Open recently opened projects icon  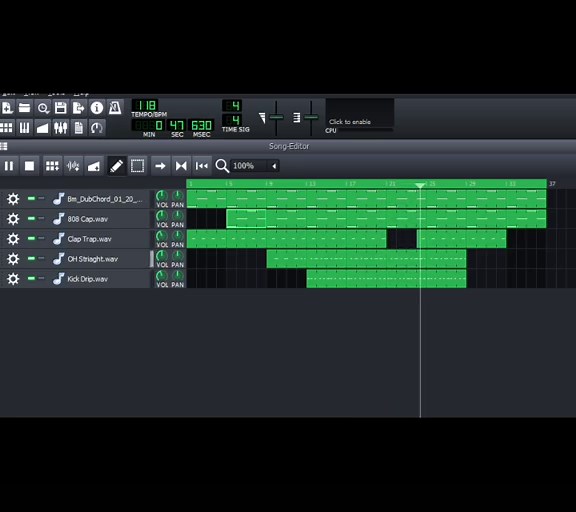[43, 108]
